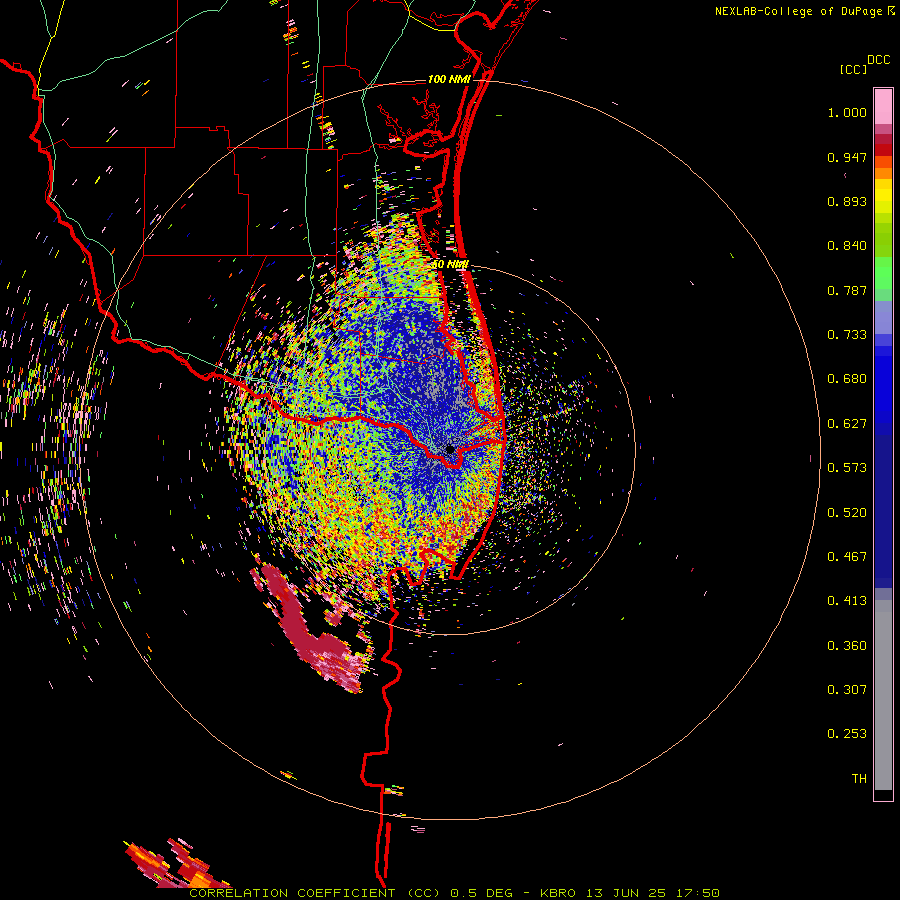900x900 pixels.
Task: Click the Correlation Coefficient caption at the bottom
Action: (x=454, y=893)
